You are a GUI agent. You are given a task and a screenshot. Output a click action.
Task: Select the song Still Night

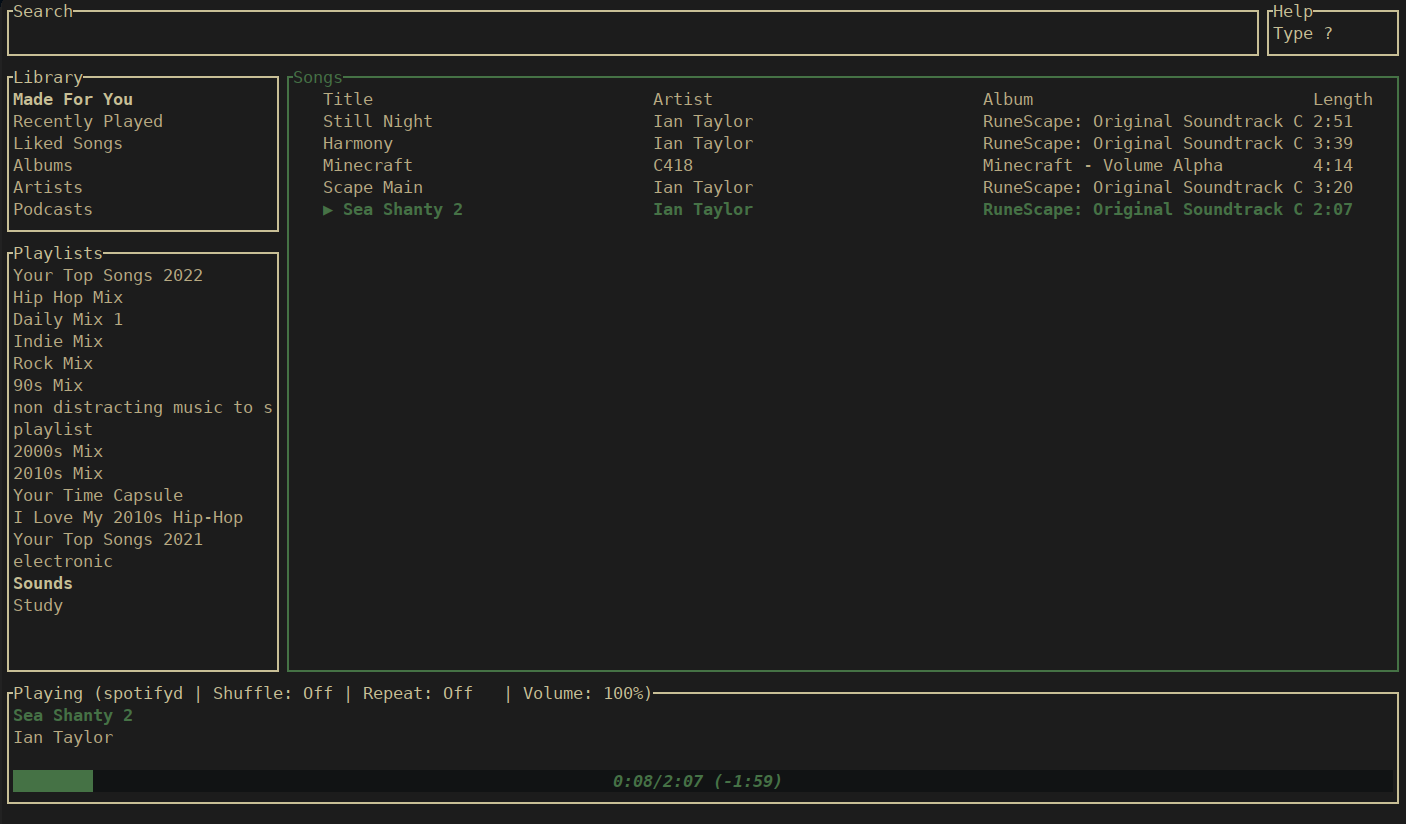(x=378, y=121)
